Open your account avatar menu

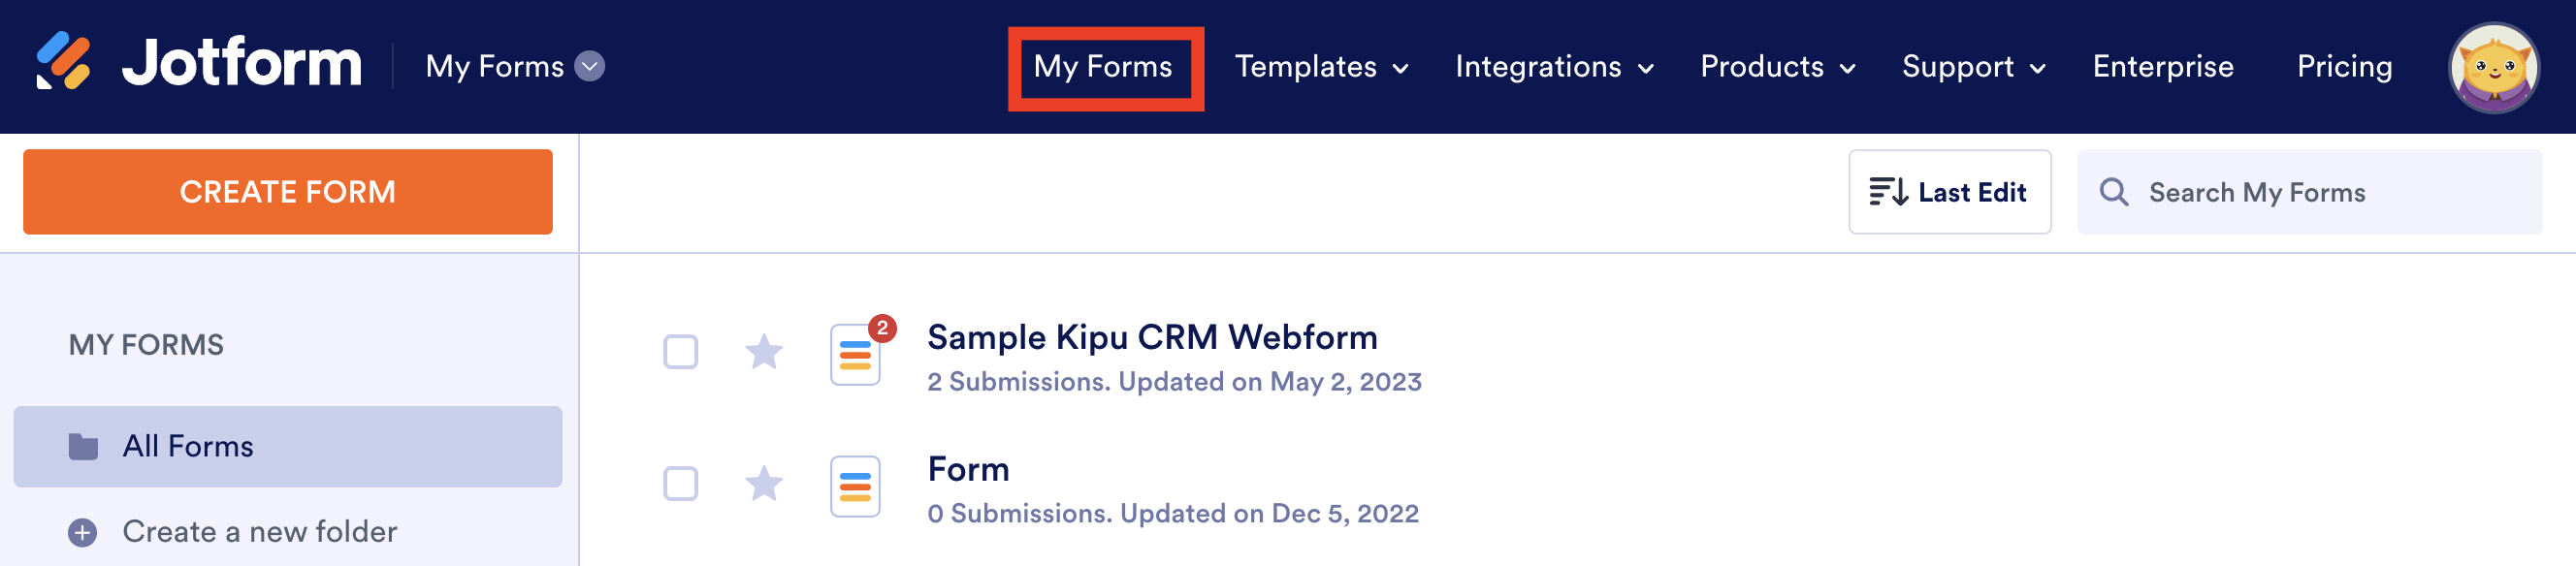pos(2494,66)
